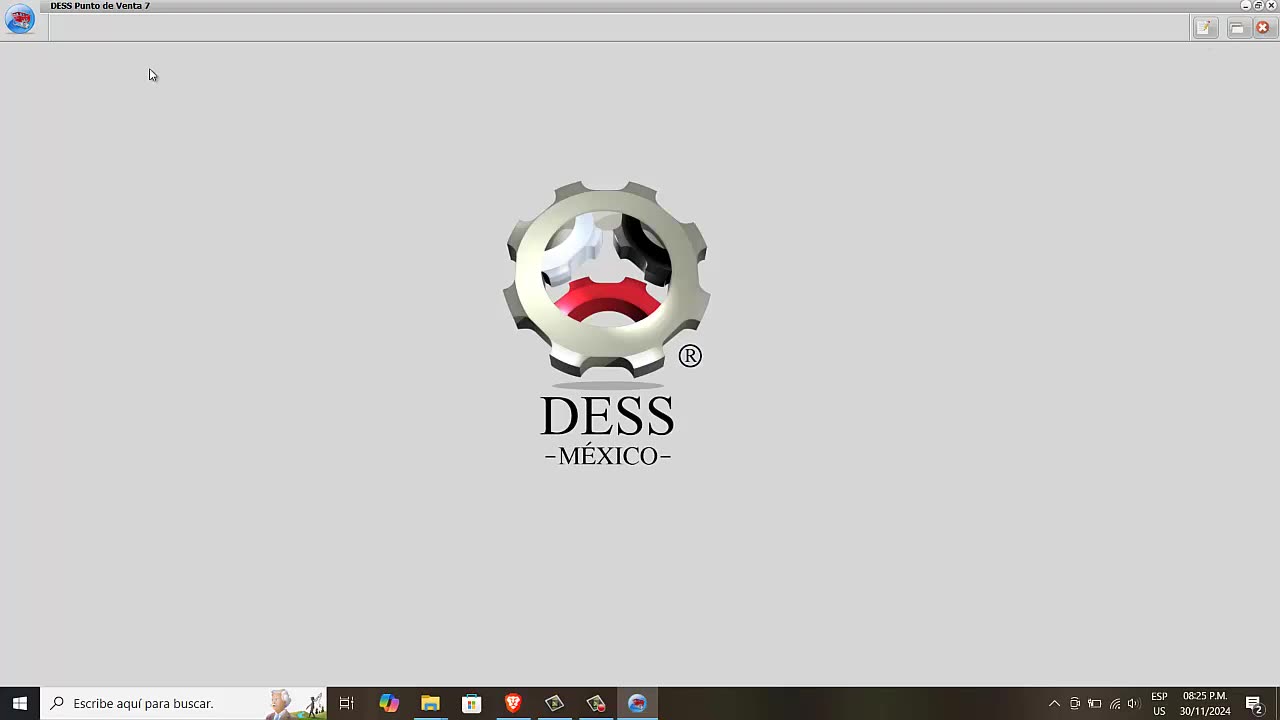Minimize the DESS Punto de Venta window
This screenshot has width=1280, height=720.
coord(1245,6)
